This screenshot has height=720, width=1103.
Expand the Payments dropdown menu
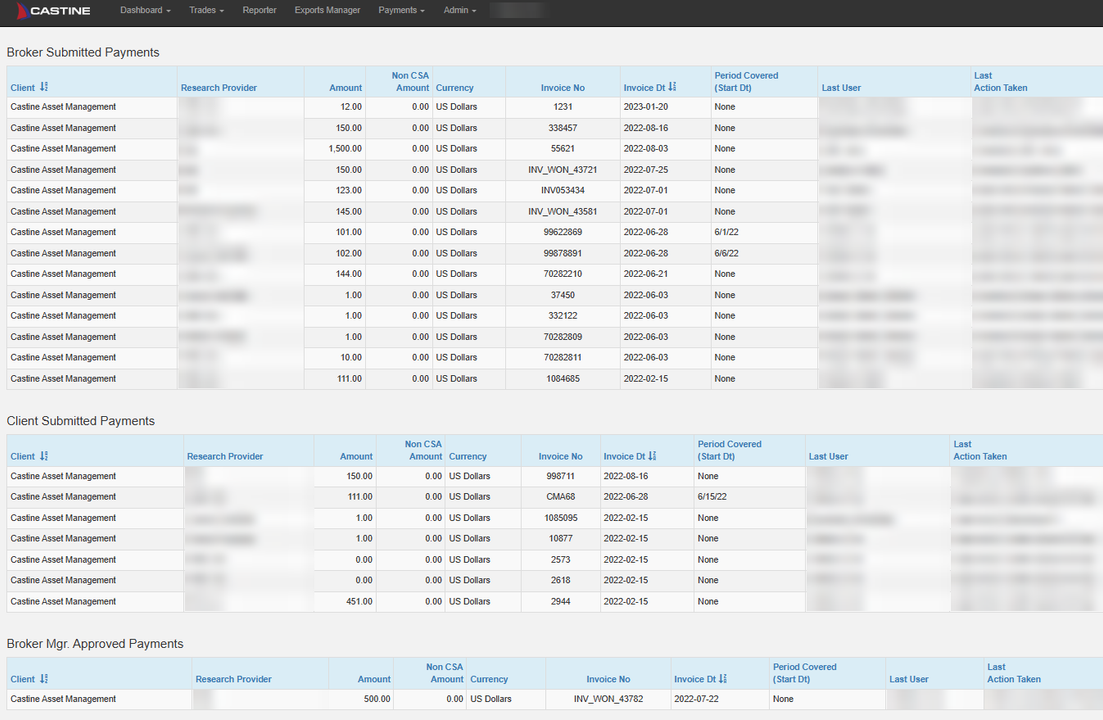(x=401, y=11)
